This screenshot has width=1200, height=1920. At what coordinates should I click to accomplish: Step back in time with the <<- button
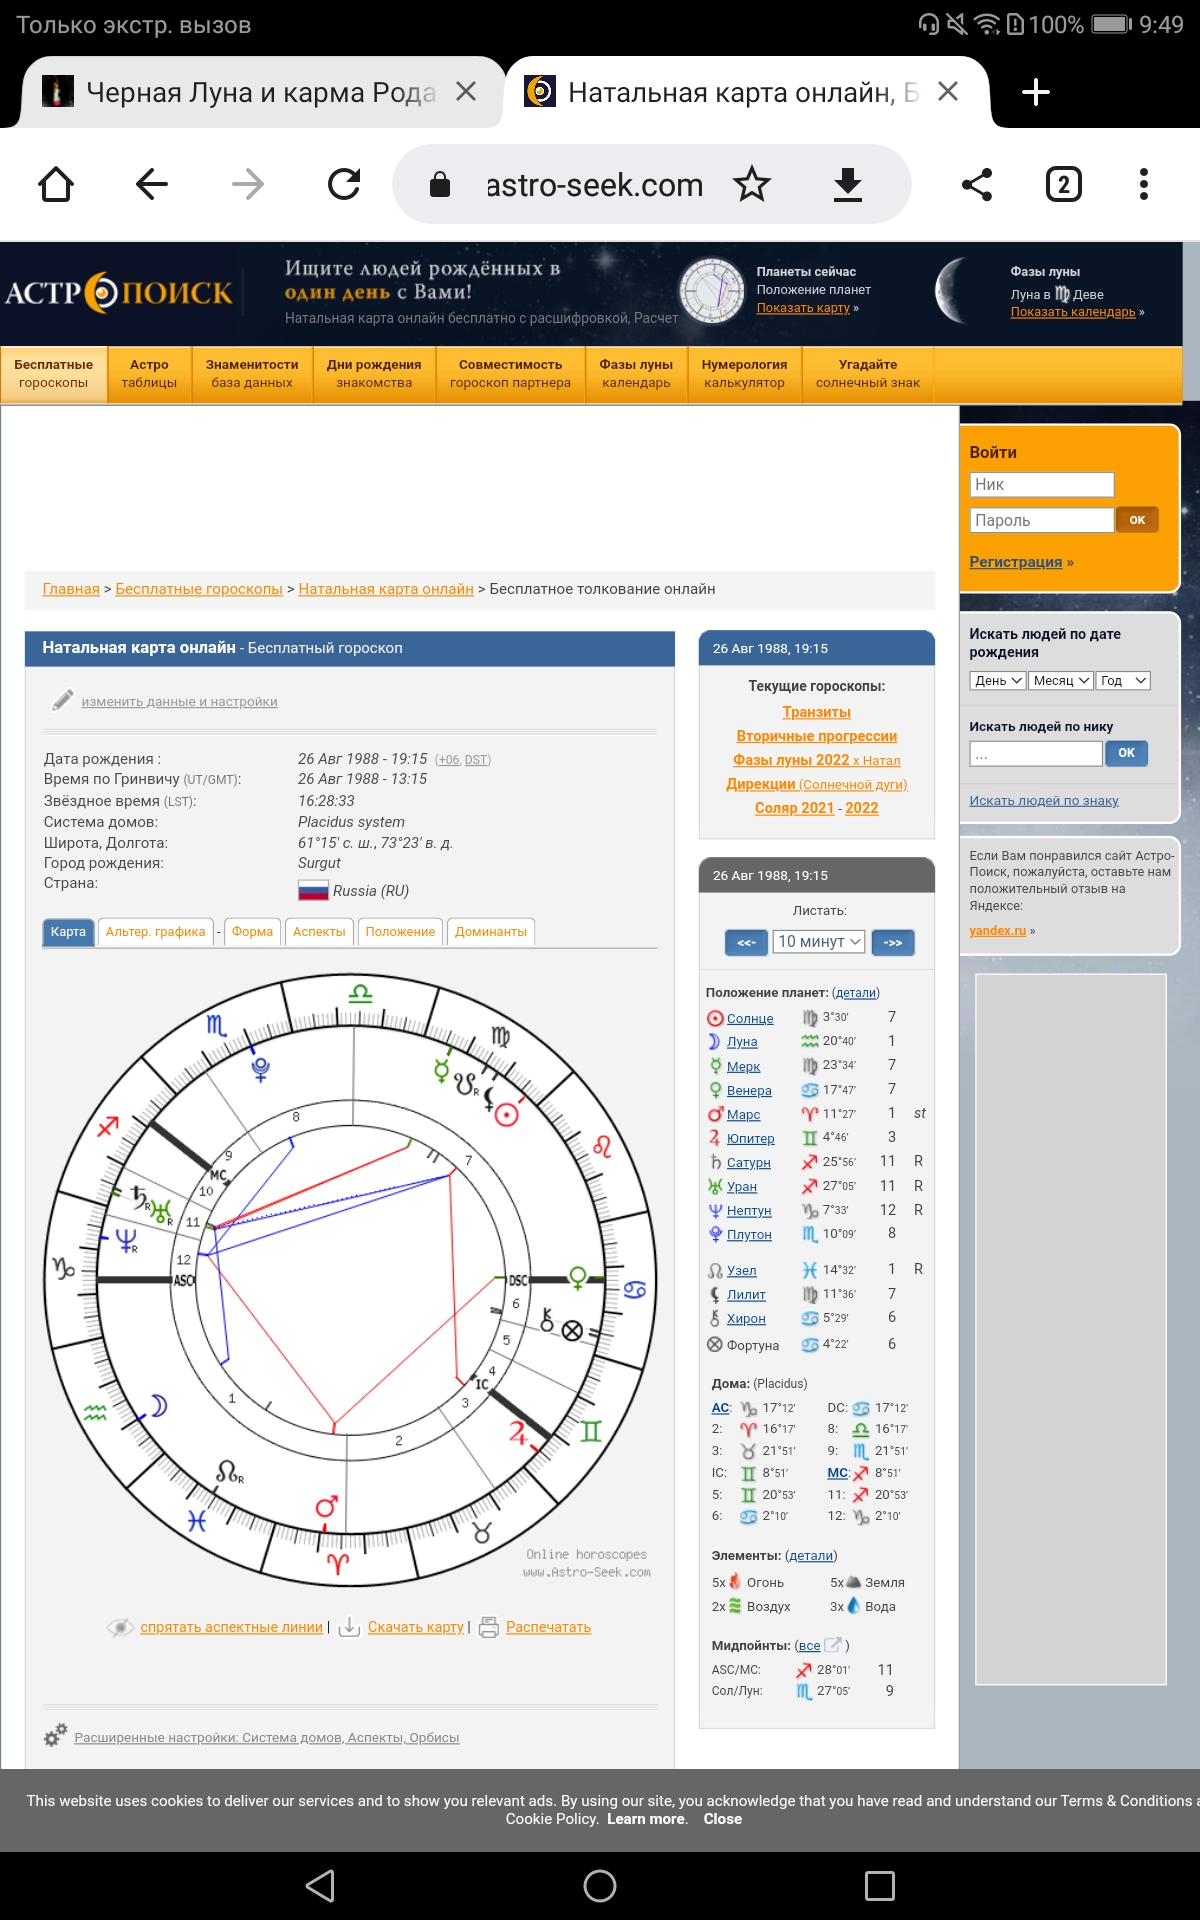click(746, 942)
